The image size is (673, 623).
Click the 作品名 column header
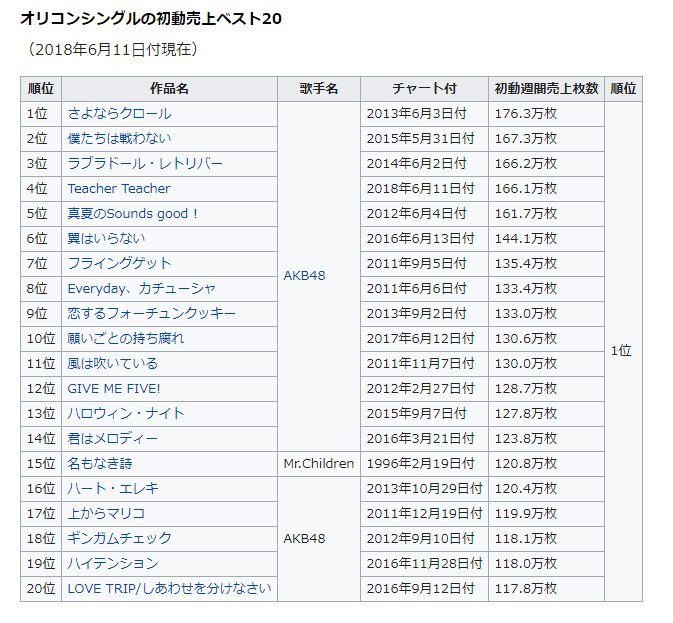click(x=169, y=89)
